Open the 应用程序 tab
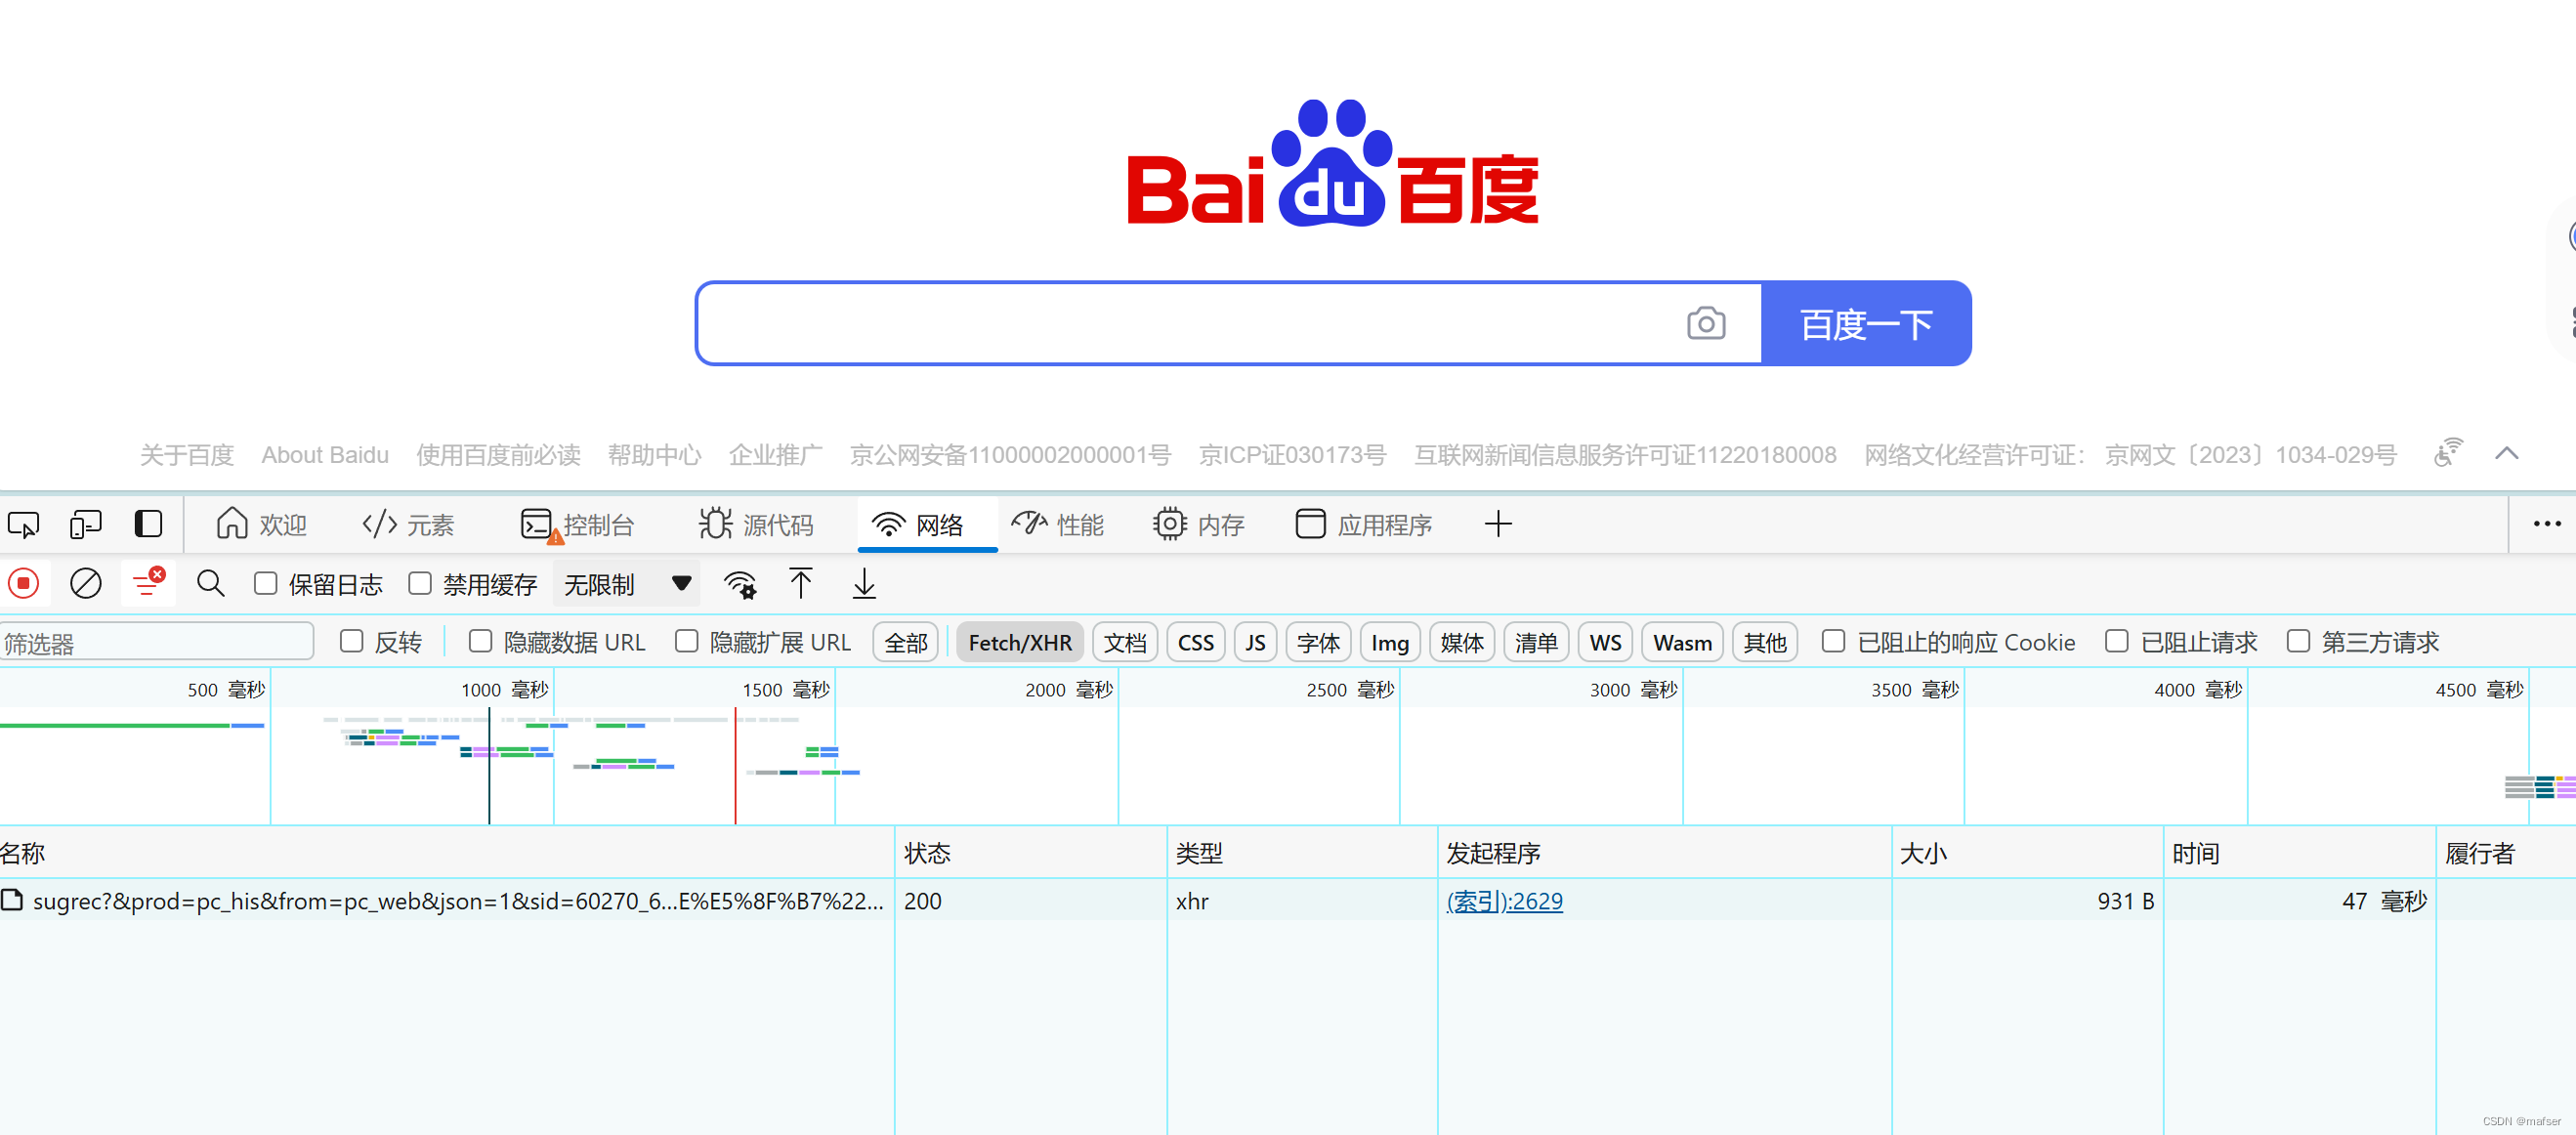 [1364, 524]
